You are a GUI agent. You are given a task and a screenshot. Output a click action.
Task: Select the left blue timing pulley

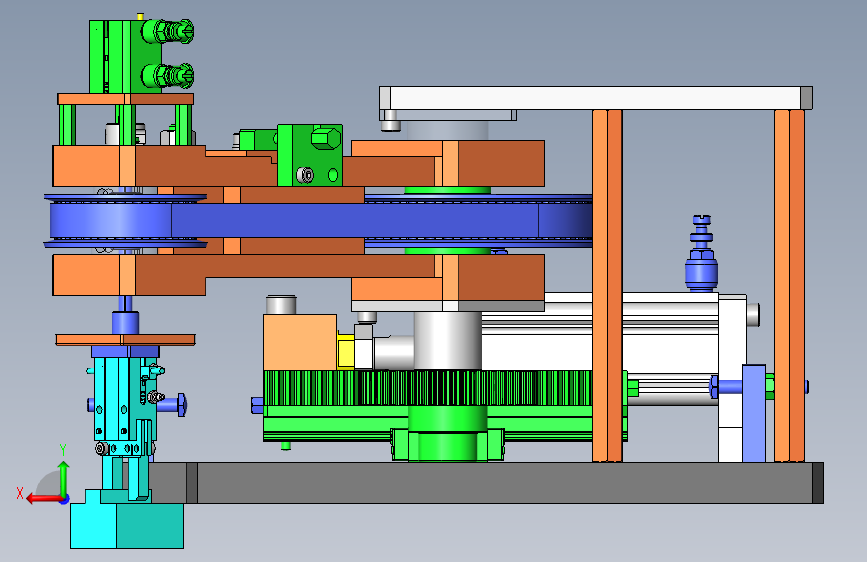(124, 220)
